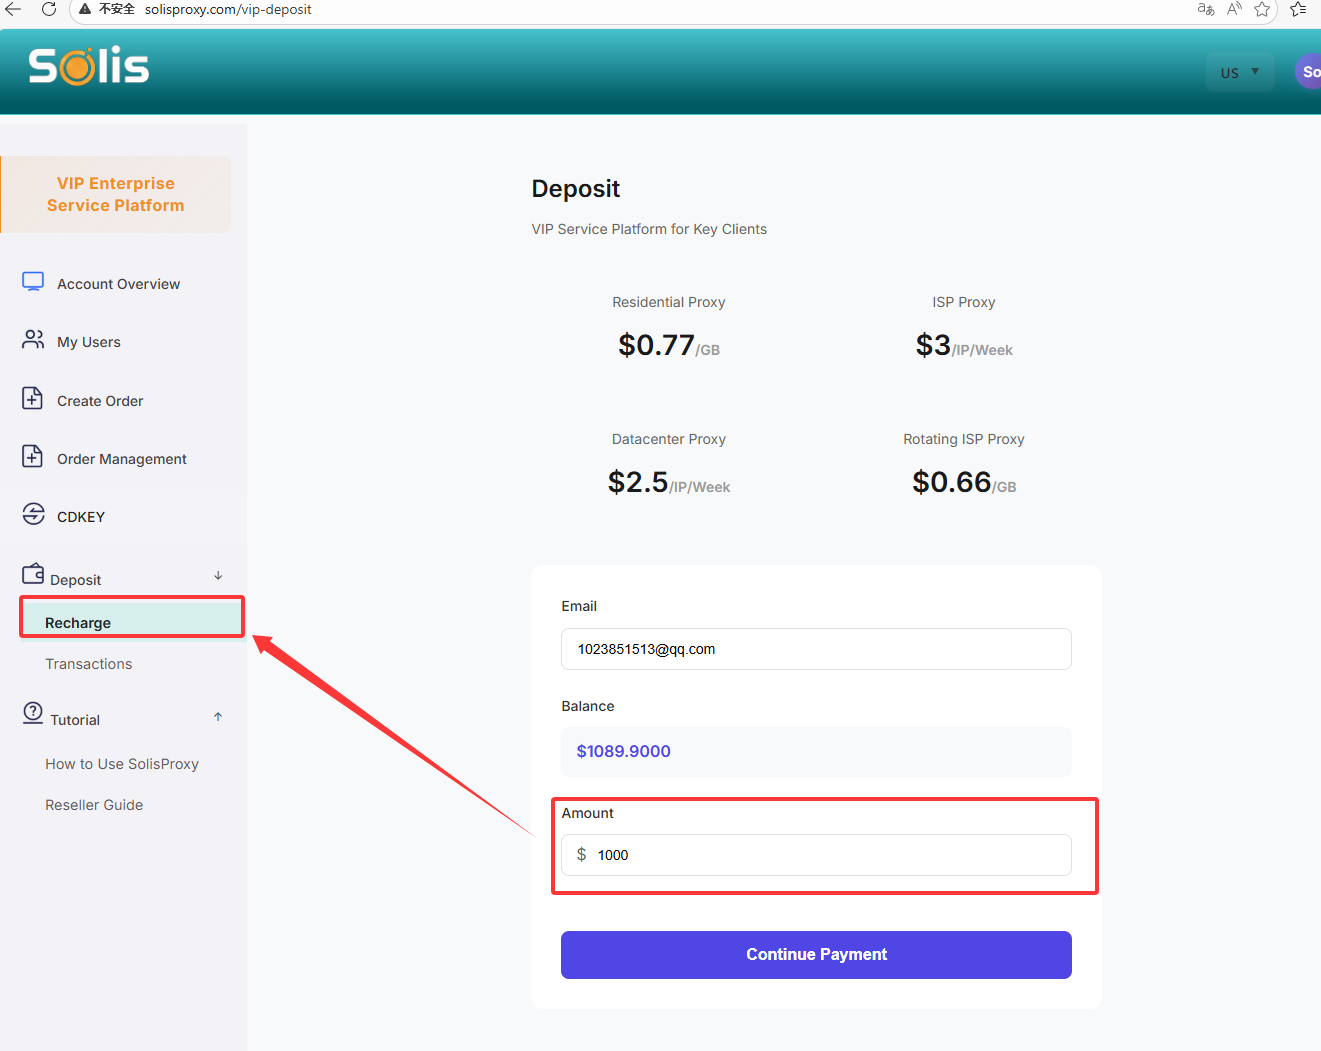Click the not-secure warning triangle icon

pyautogui.click(x=85, y=9)
